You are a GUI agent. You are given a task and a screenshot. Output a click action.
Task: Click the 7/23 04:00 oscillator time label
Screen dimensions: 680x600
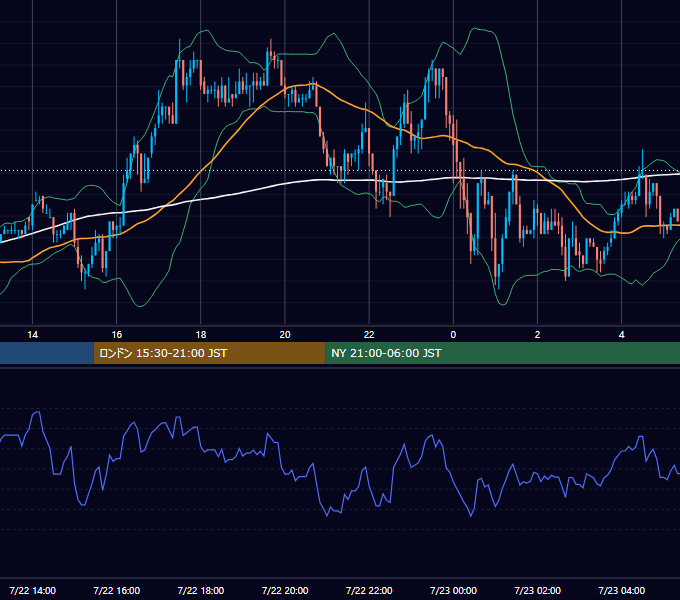621,590
